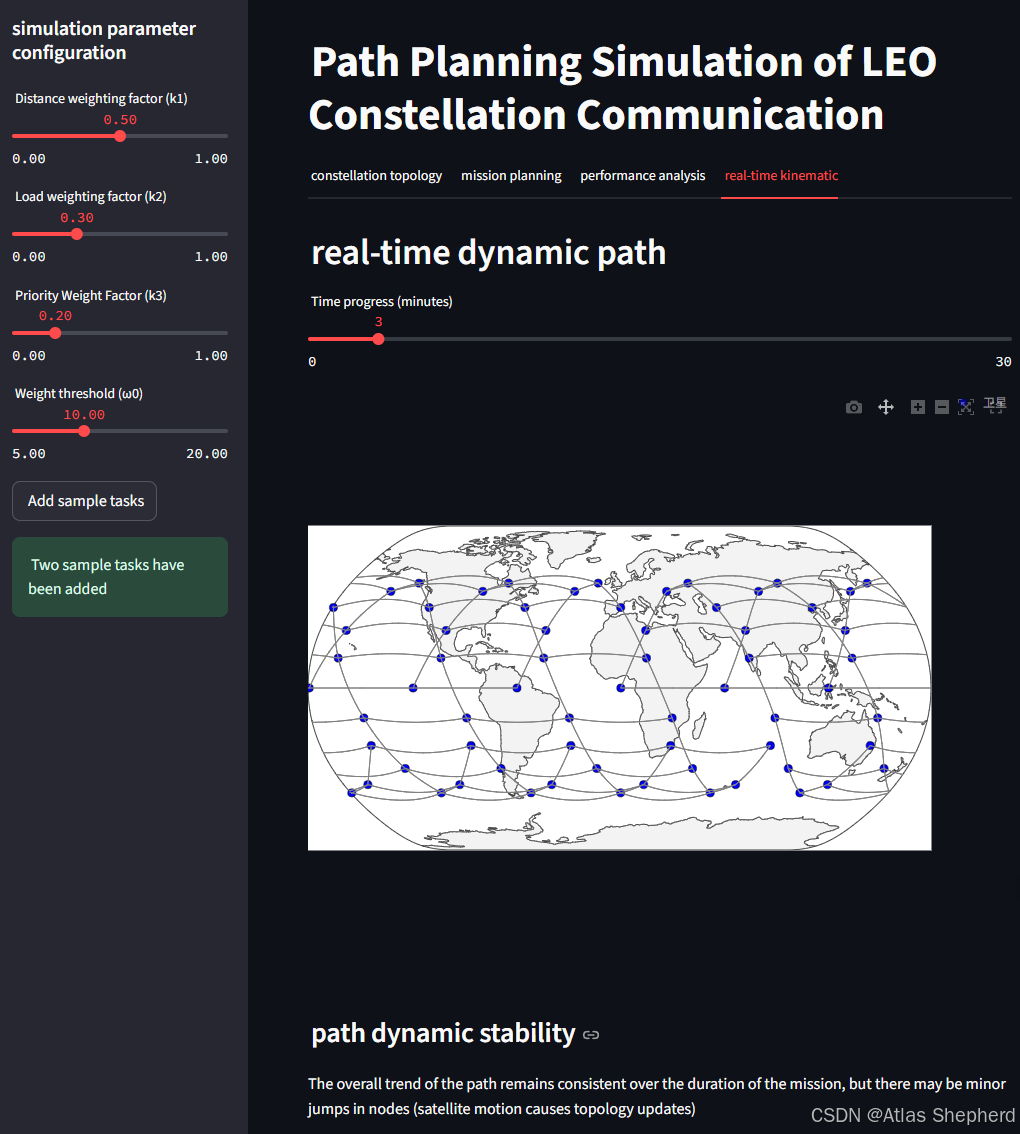Click the 'Priority Weight Factor (k3)' label
The height and width of the screenshot is (1134, 1020).
click(x=90, y=296)
